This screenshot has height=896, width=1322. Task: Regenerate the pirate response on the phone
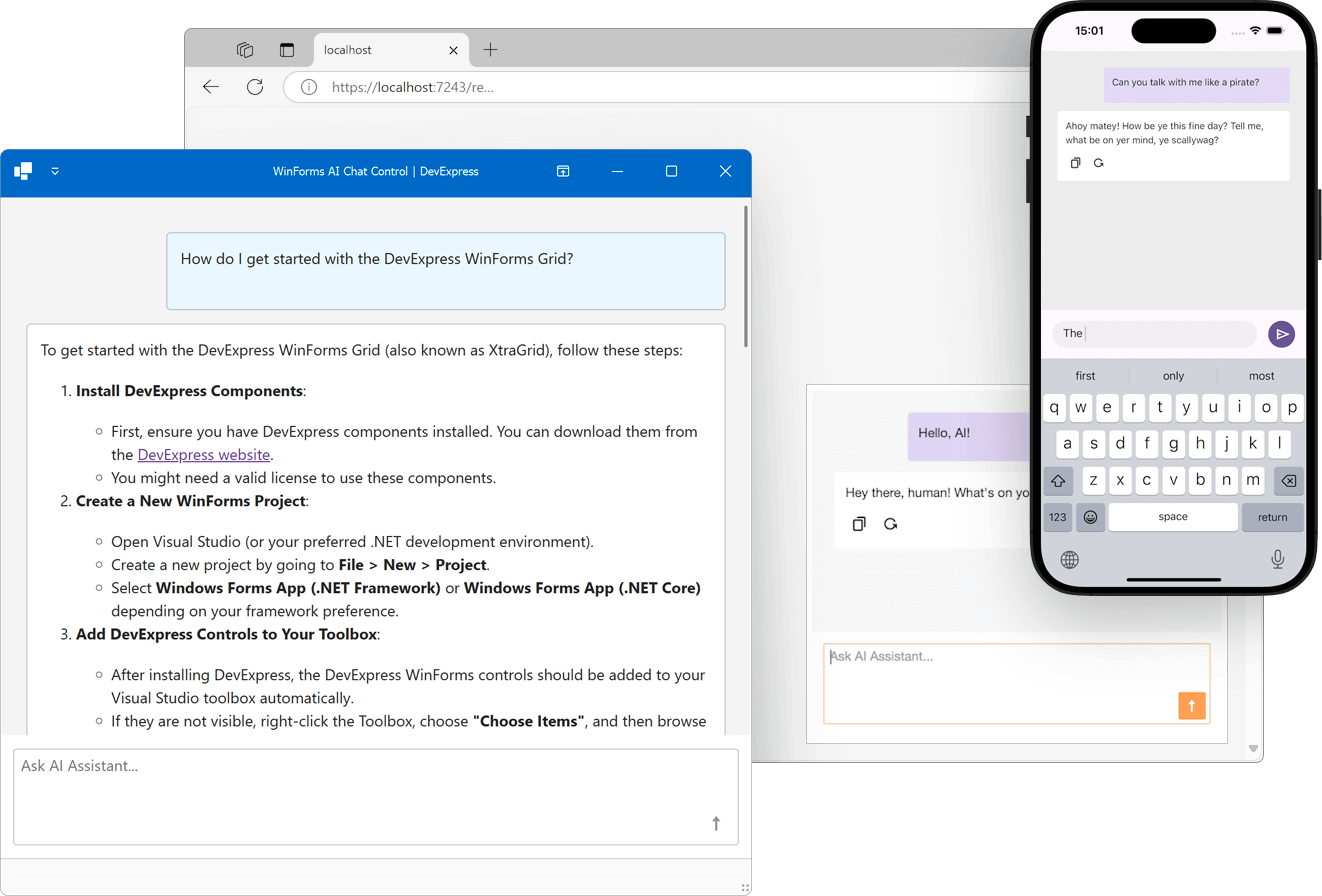(x=1098, y=162)
